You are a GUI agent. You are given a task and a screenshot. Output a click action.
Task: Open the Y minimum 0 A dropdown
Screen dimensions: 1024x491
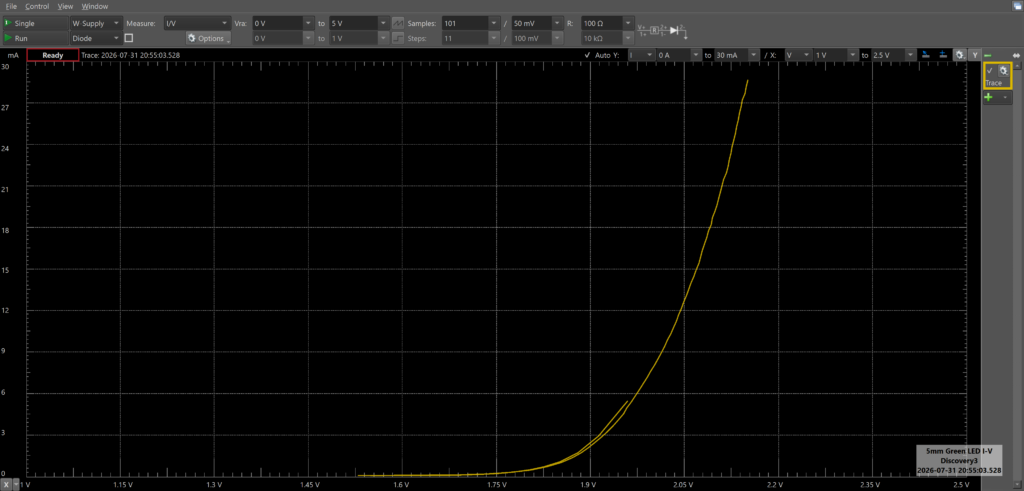point(679,55)
